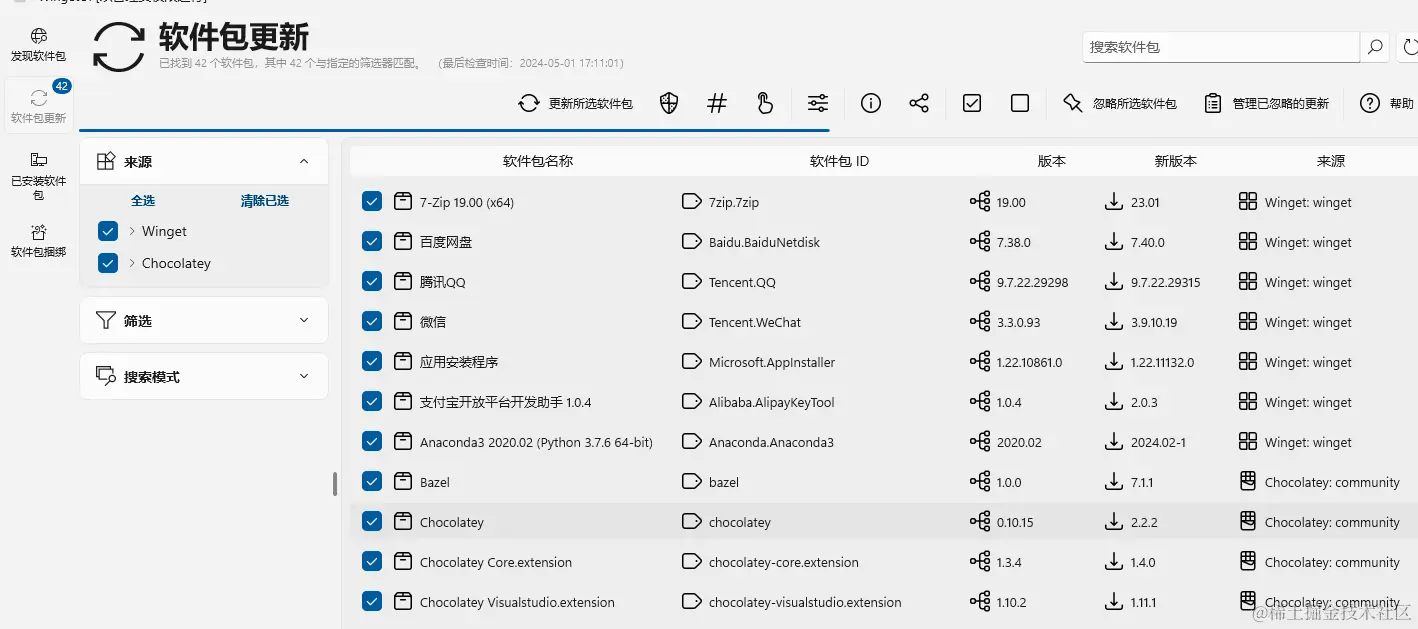This screenshot has height=629, width=1418.
Task: Click the 搜索模式 panel icon
Action: pyautogui.click(x=105, y=377)
